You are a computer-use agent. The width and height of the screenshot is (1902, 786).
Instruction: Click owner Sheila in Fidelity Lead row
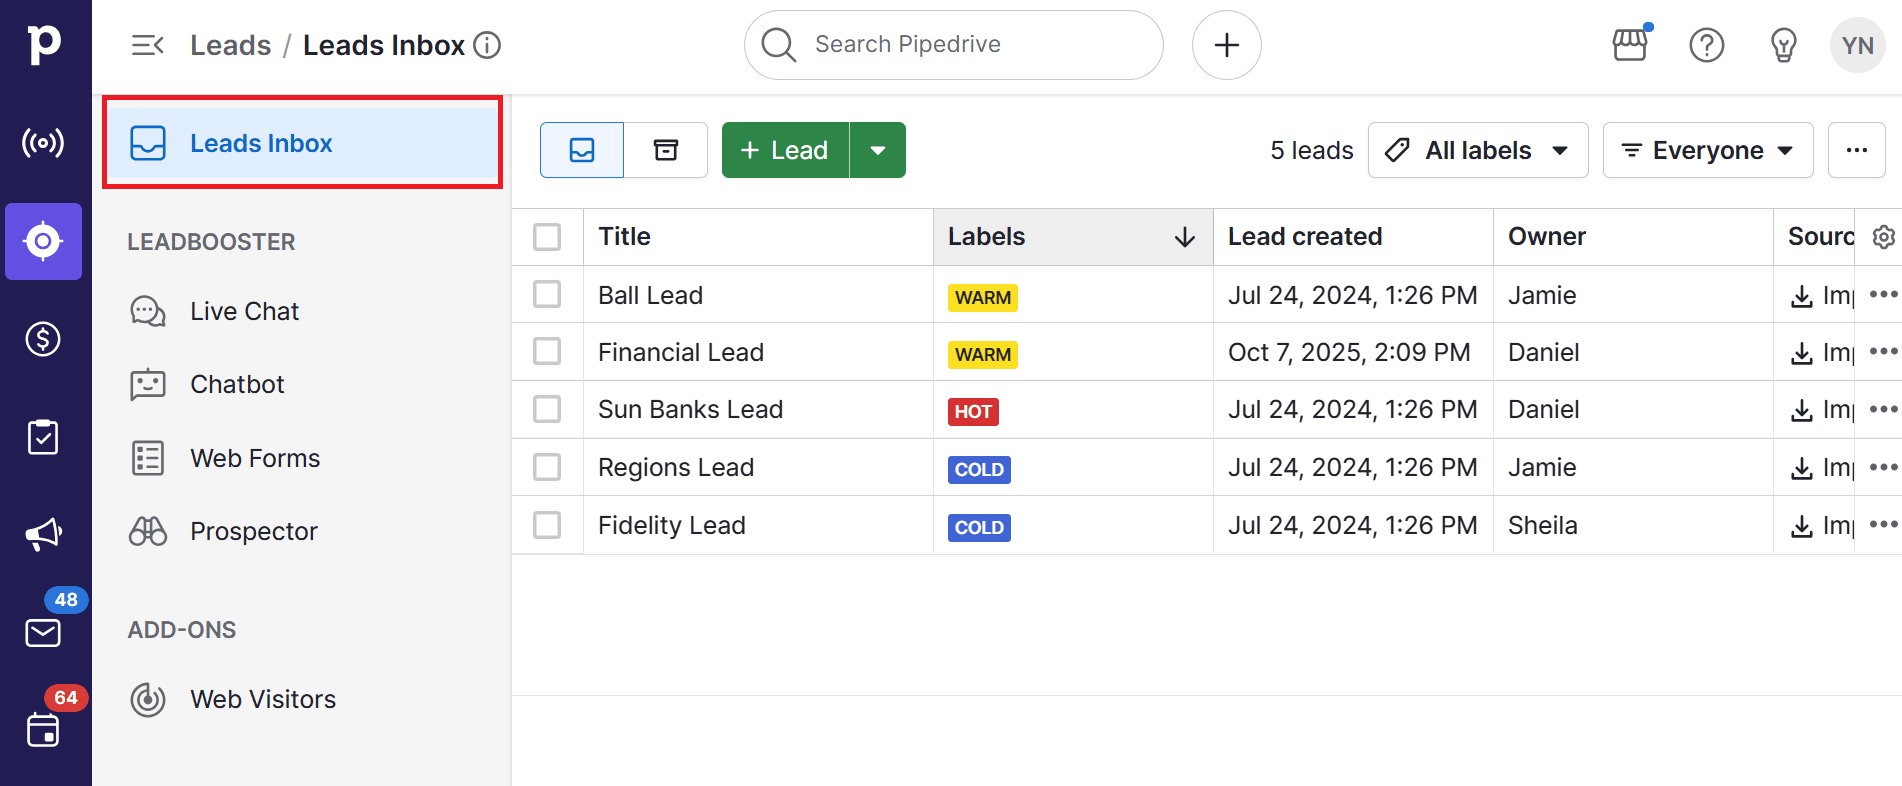(x=1543, y=525)
